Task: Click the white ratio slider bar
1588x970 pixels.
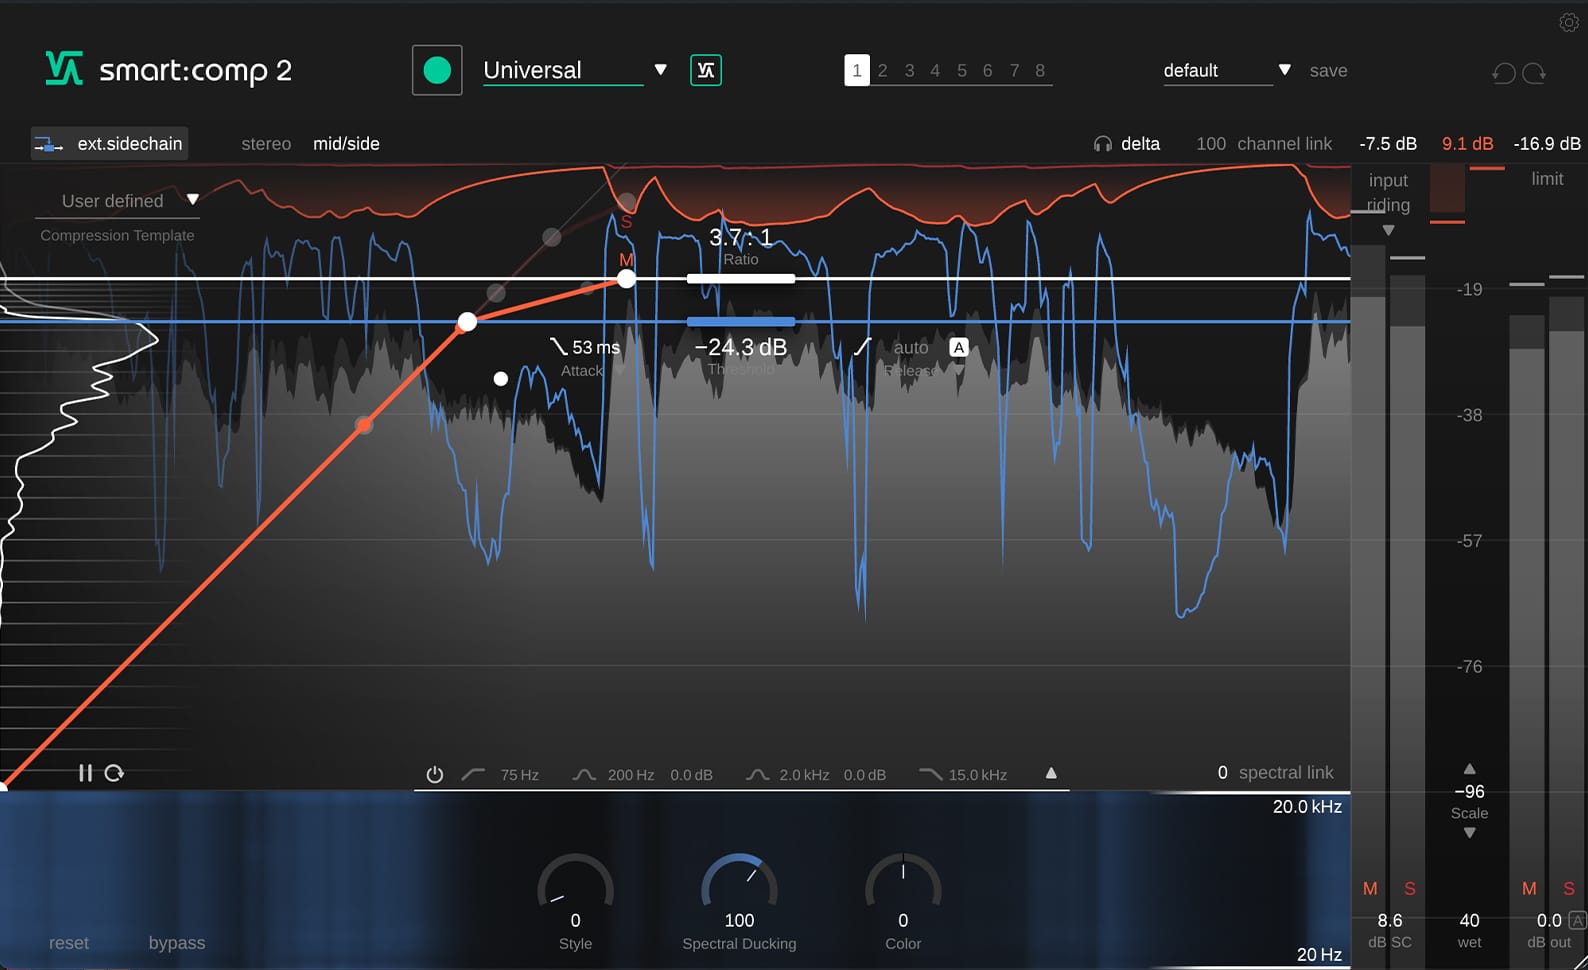Action: [741, 279]
